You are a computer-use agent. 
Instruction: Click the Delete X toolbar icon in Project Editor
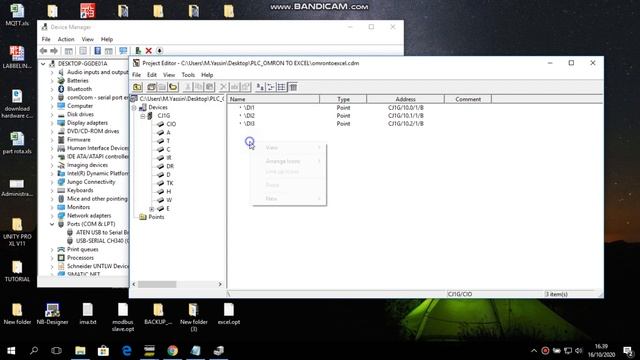(223, 87)
